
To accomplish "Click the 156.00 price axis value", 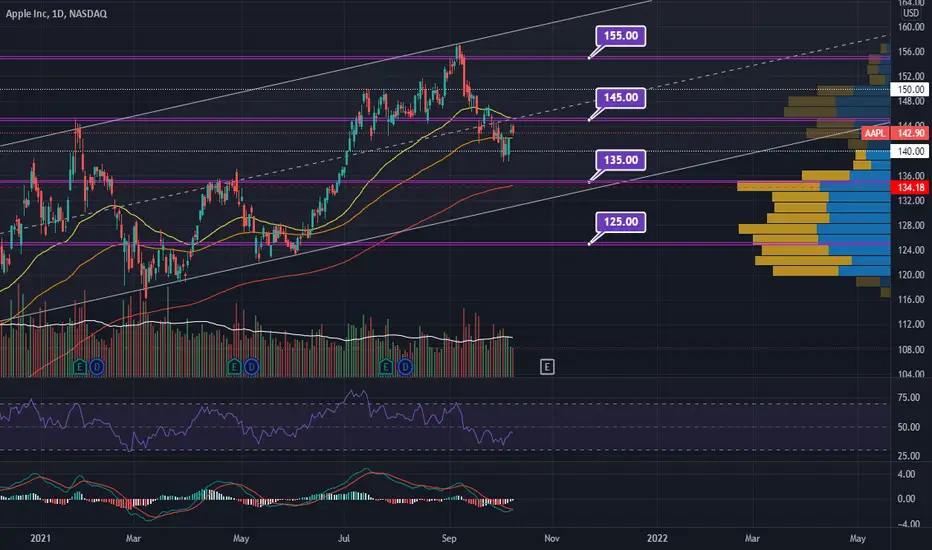I will [x=911, y=52].
